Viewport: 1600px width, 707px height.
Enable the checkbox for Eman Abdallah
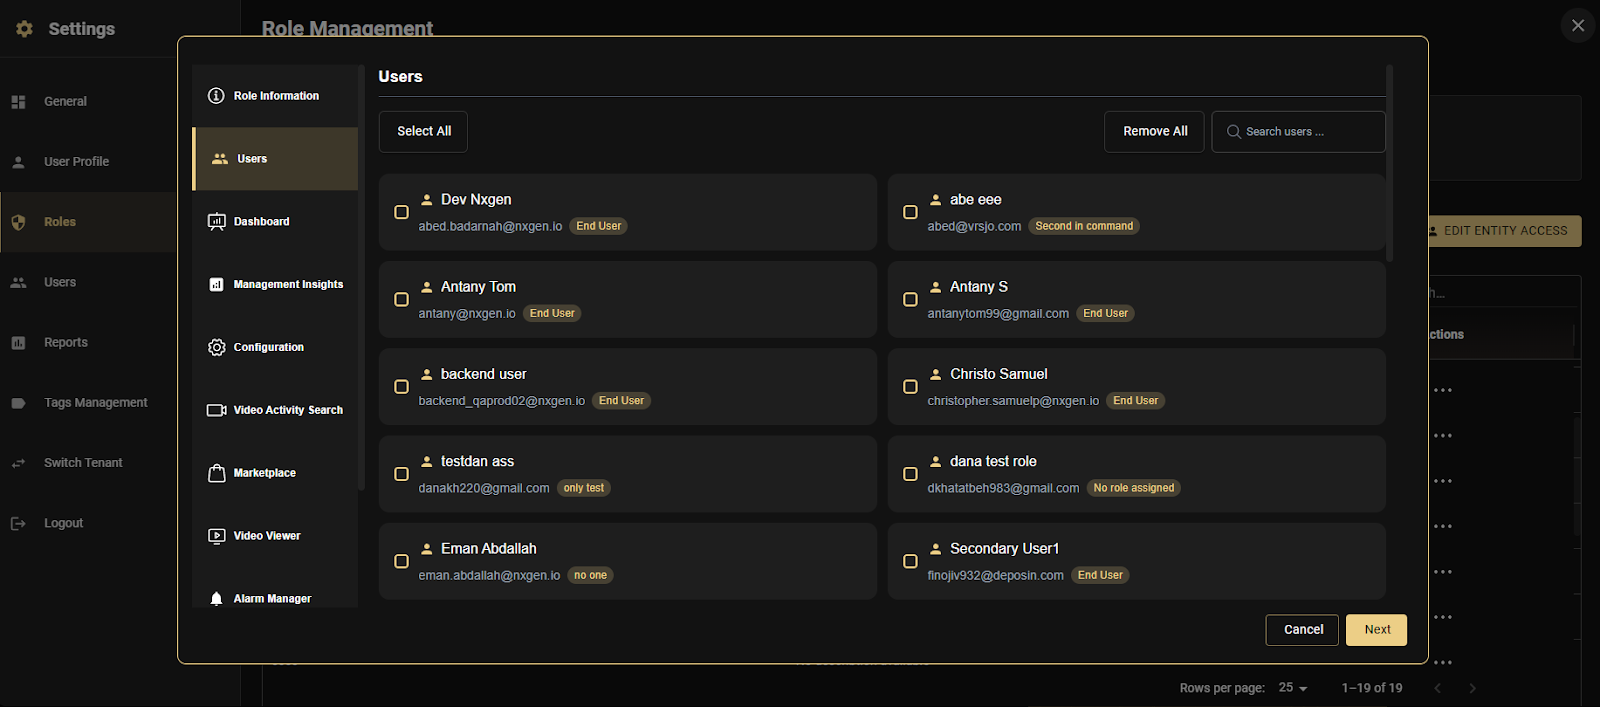[401, 562]
